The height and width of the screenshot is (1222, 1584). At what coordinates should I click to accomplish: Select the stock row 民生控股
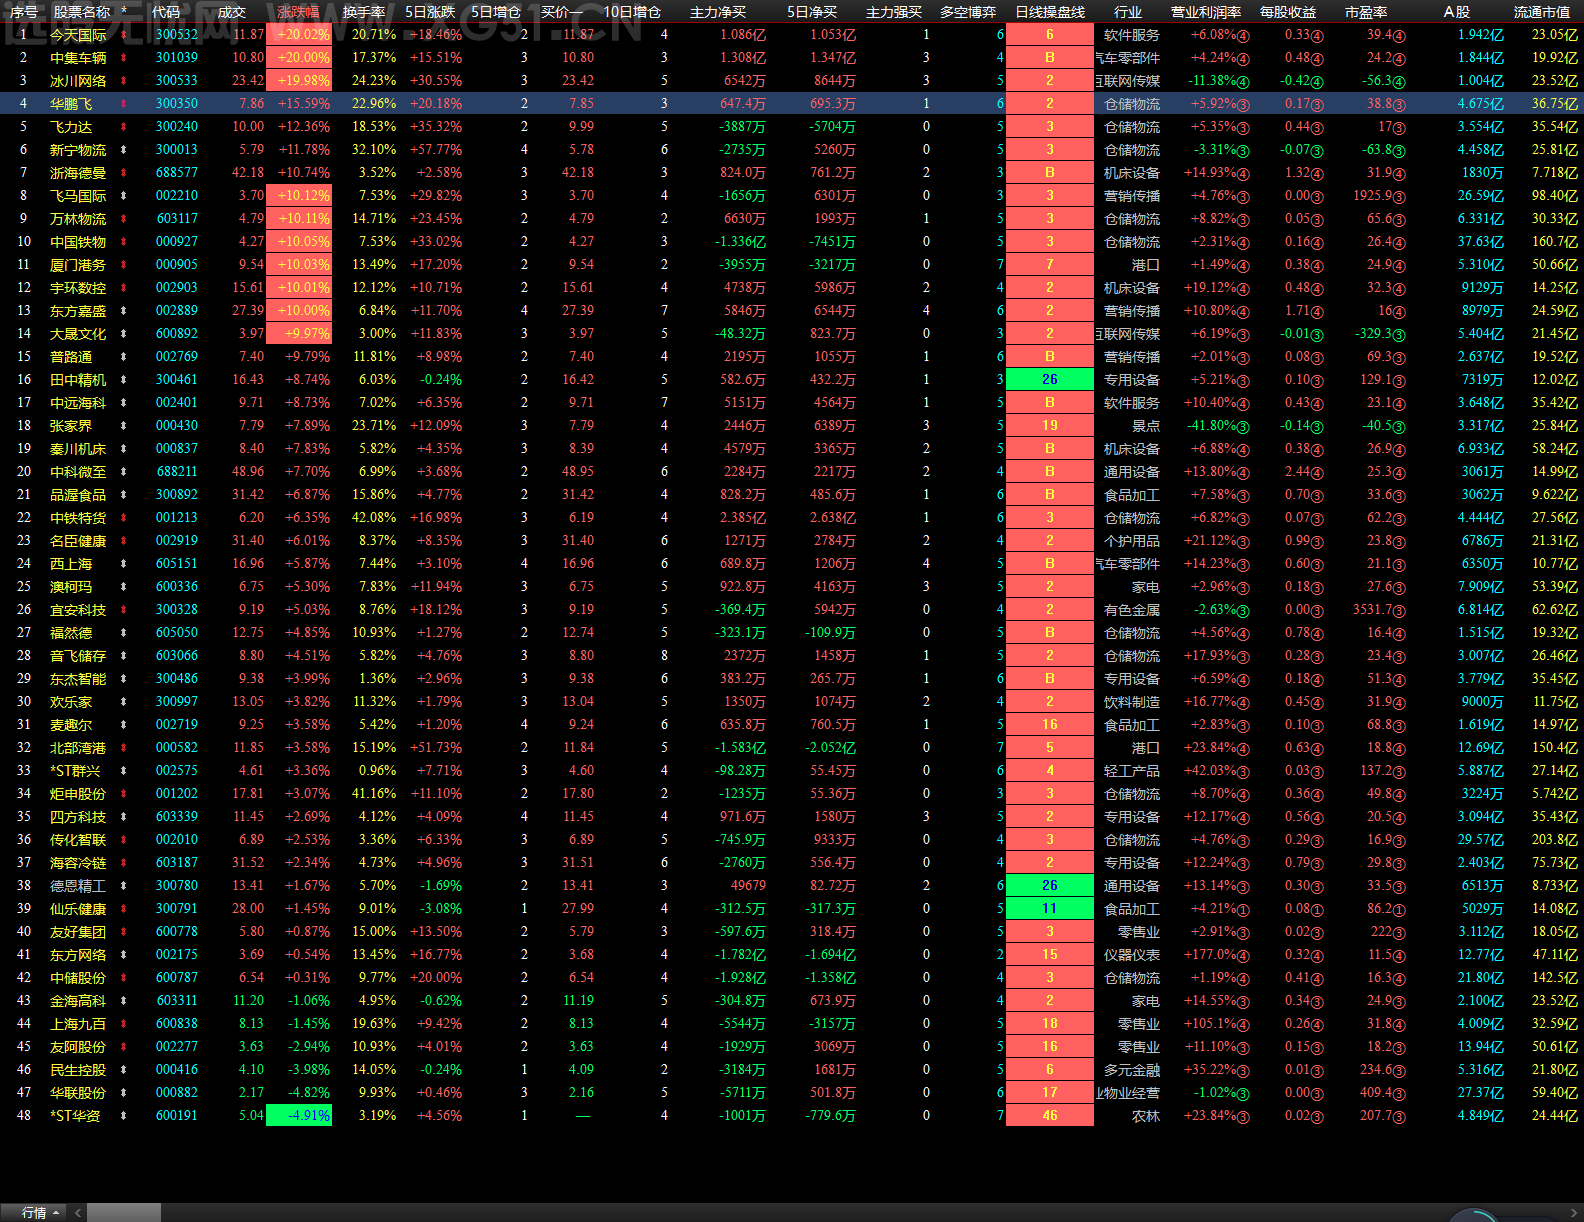[792, 1070]
